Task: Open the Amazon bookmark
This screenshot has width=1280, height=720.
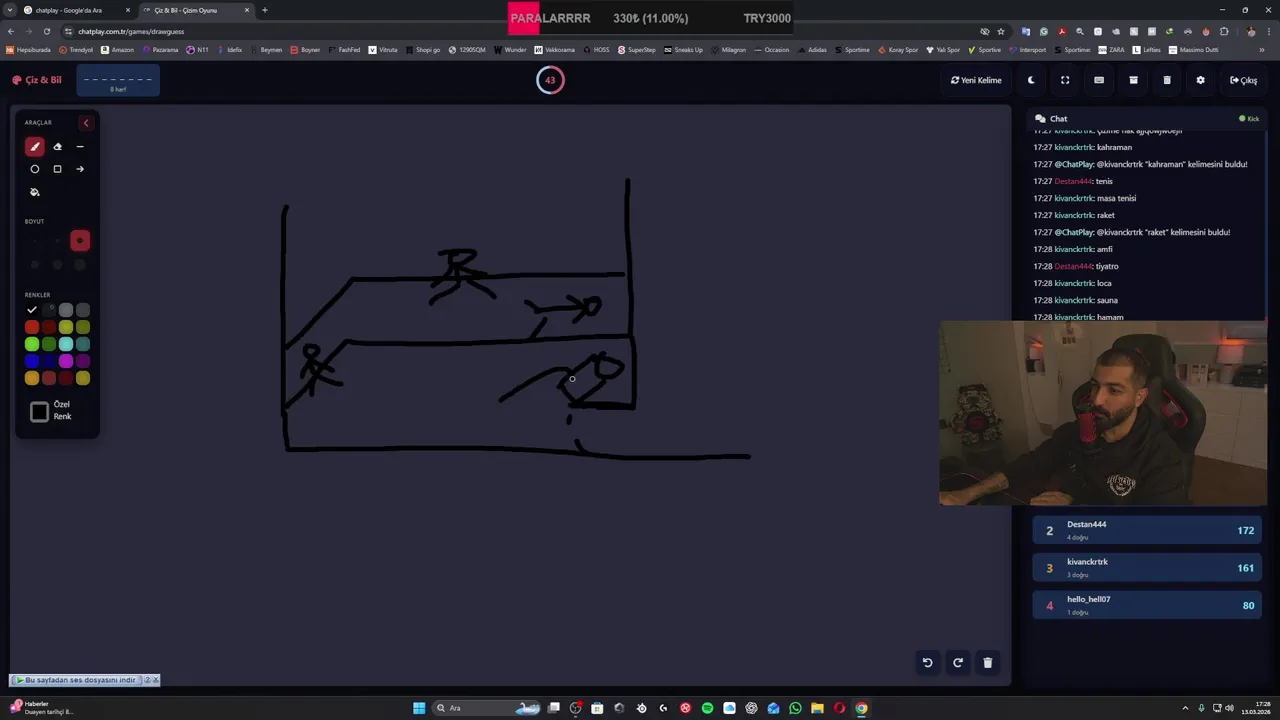Action: click(x=118, y=50)
